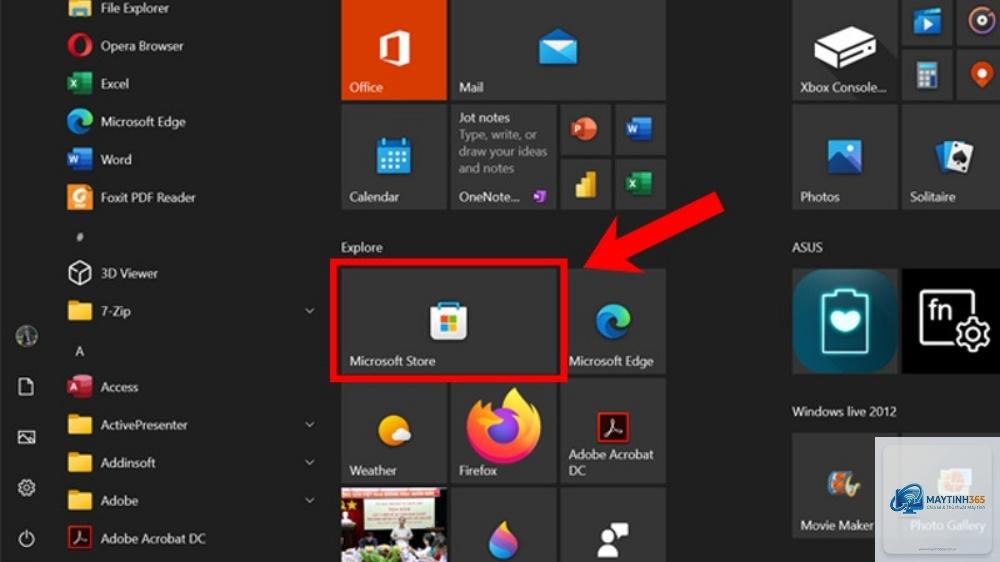The width and height of the screenshot is (1000, 562).
Task: Open the Paint 3D droplet tile
Action: point(503,525)
